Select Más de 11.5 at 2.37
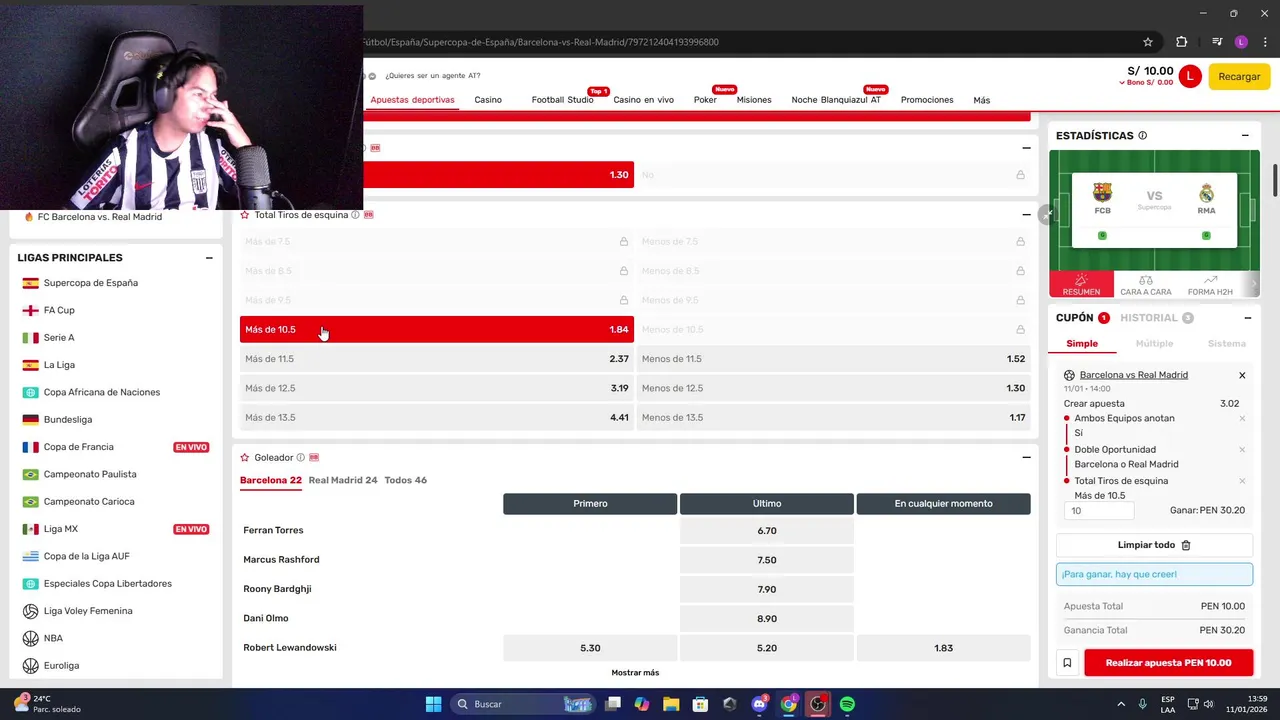This screenshot has width=1280, height=720. coord(437,359)
